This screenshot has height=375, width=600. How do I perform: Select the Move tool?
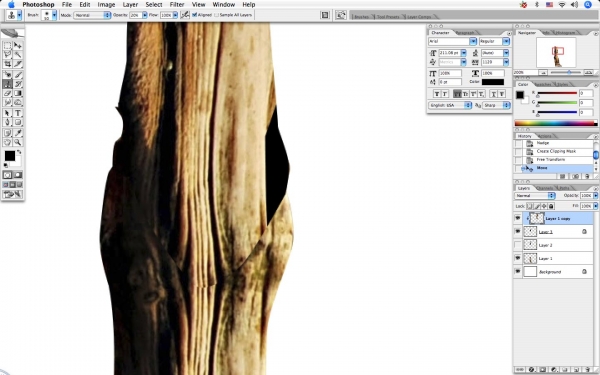[18, 46]
